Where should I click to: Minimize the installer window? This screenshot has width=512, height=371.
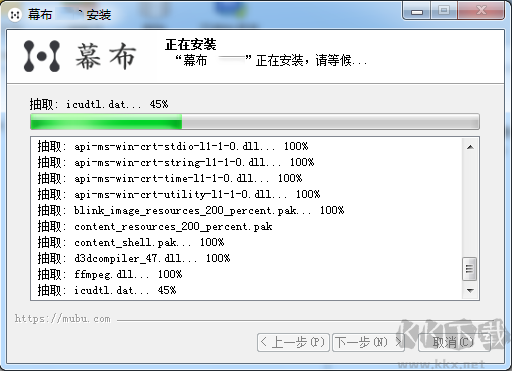pos(417,11)
